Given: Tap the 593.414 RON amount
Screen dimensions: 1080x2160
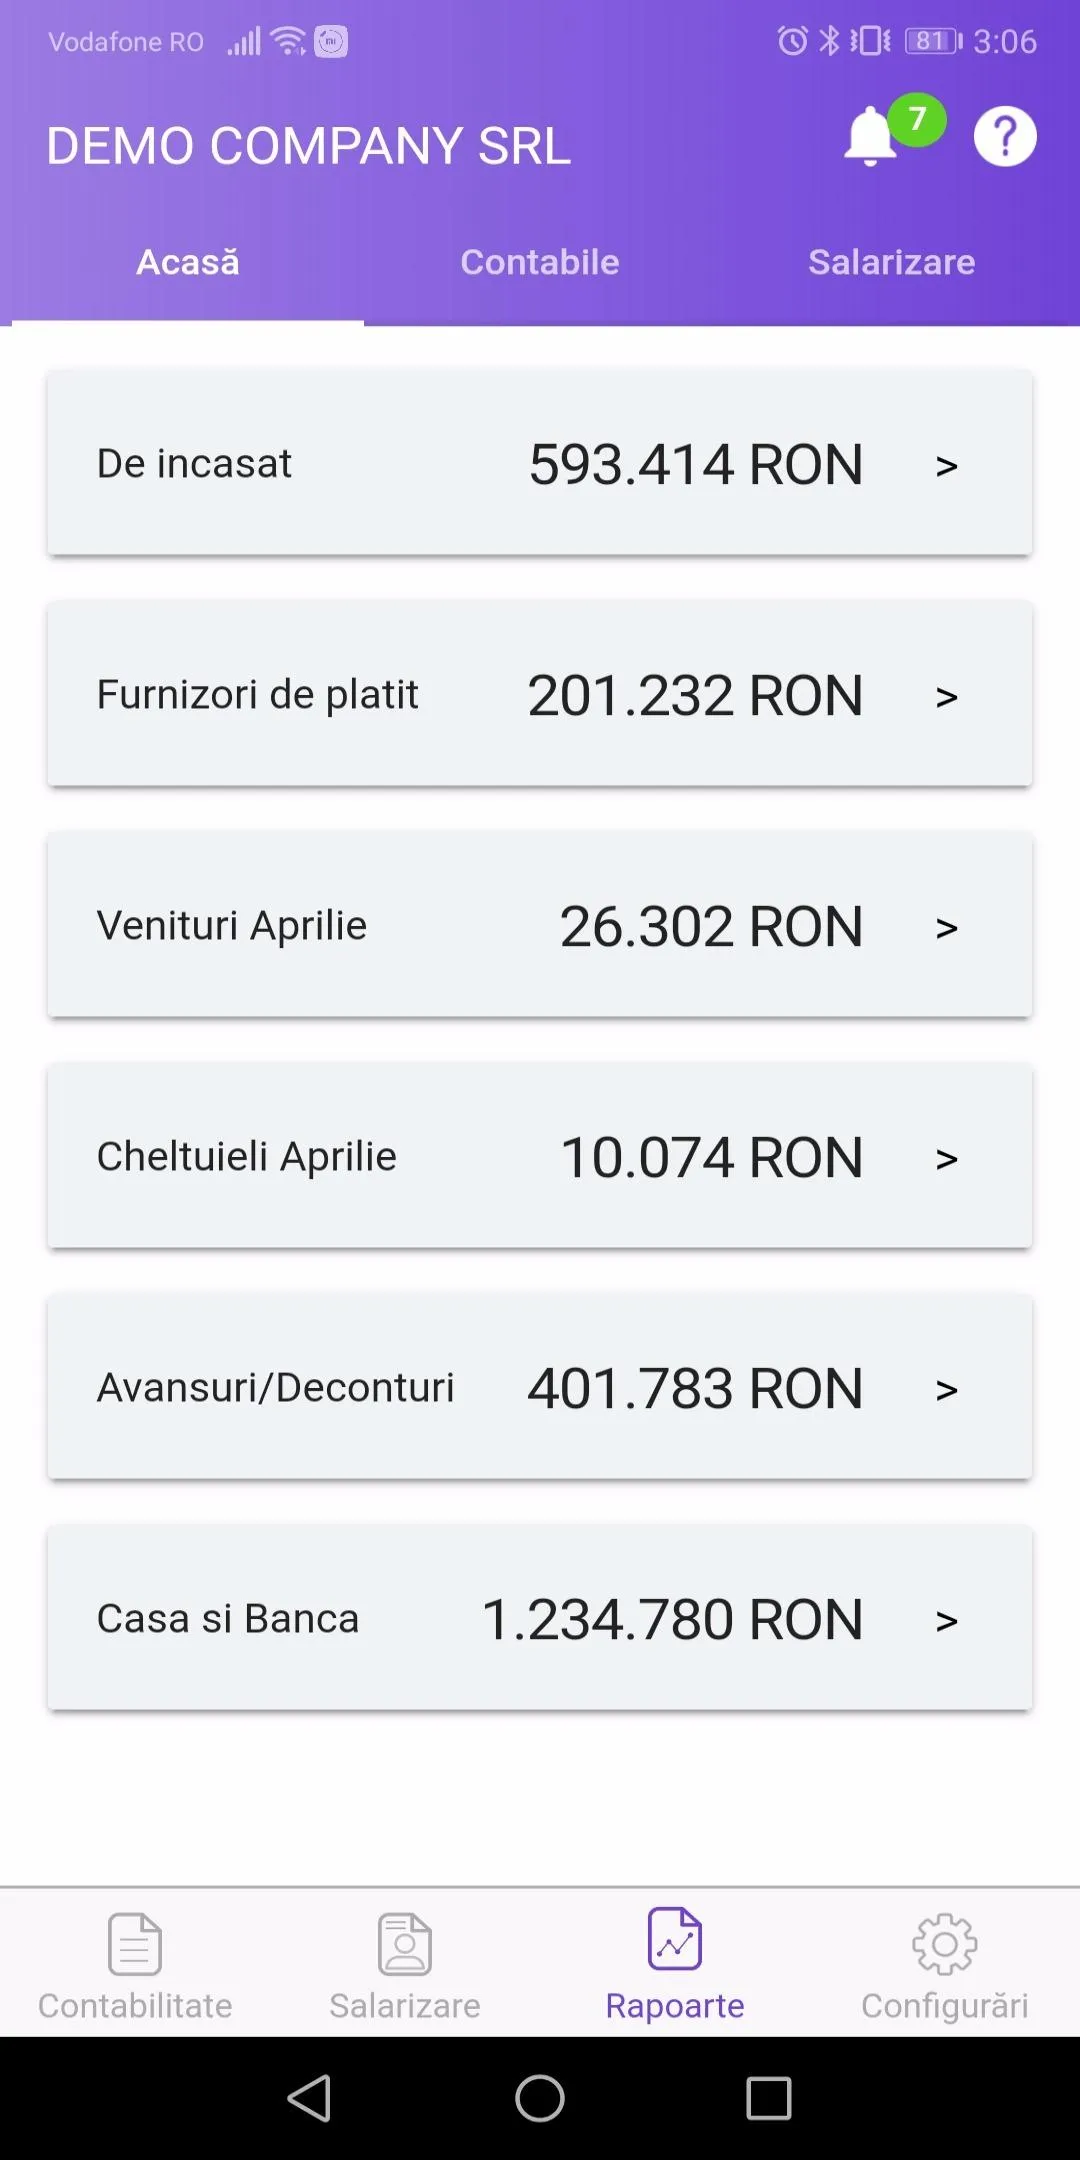Looking at the screenshot, I should (696, 465).
